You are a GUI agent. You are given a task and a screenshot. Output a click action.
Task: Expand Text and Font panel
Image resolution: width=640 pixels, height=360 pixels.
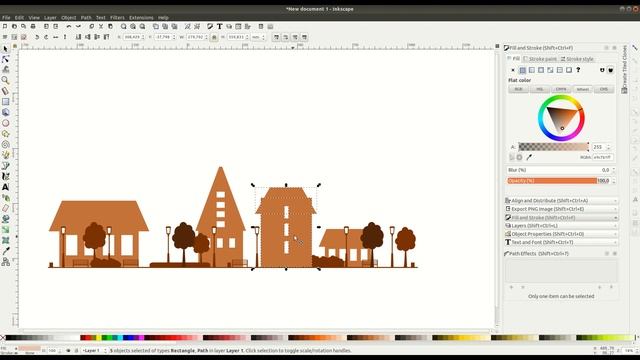tap(561, 242)
